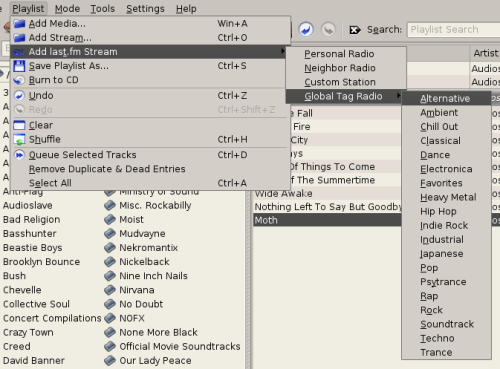Click the Nirvana album icon
The image size is (500, 369).
[110, 290]
